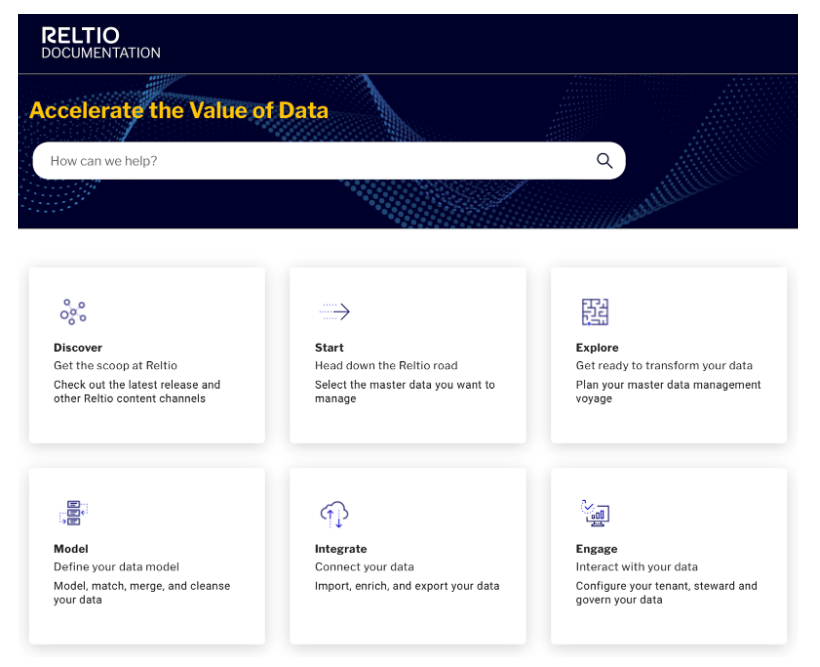Click 'Plan your master data management voyage' text

click(x=668, y=391)
